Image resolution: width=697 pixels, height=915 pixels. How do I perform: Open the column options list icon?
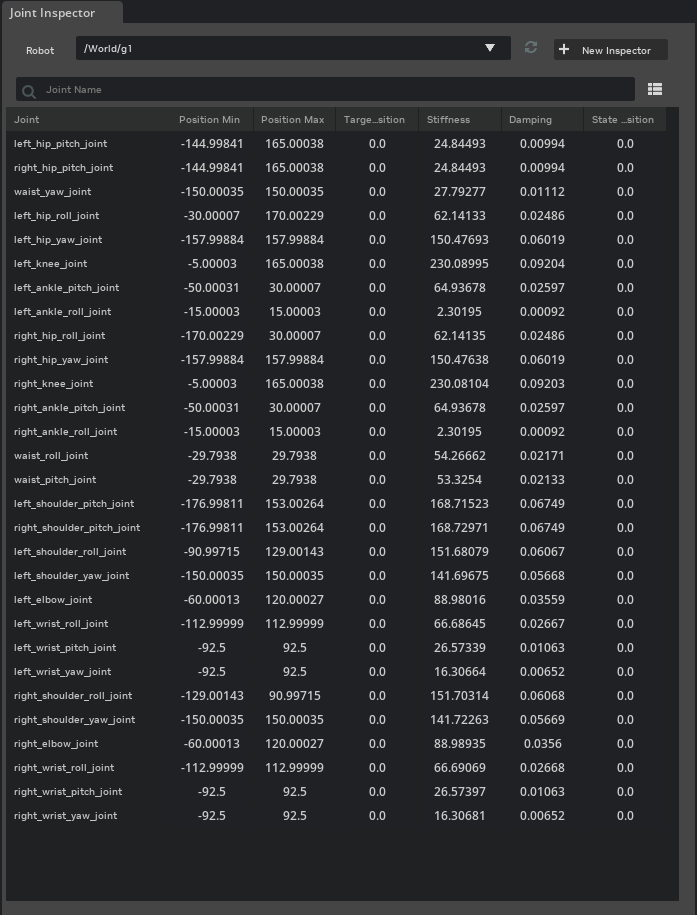pos(655,89)
